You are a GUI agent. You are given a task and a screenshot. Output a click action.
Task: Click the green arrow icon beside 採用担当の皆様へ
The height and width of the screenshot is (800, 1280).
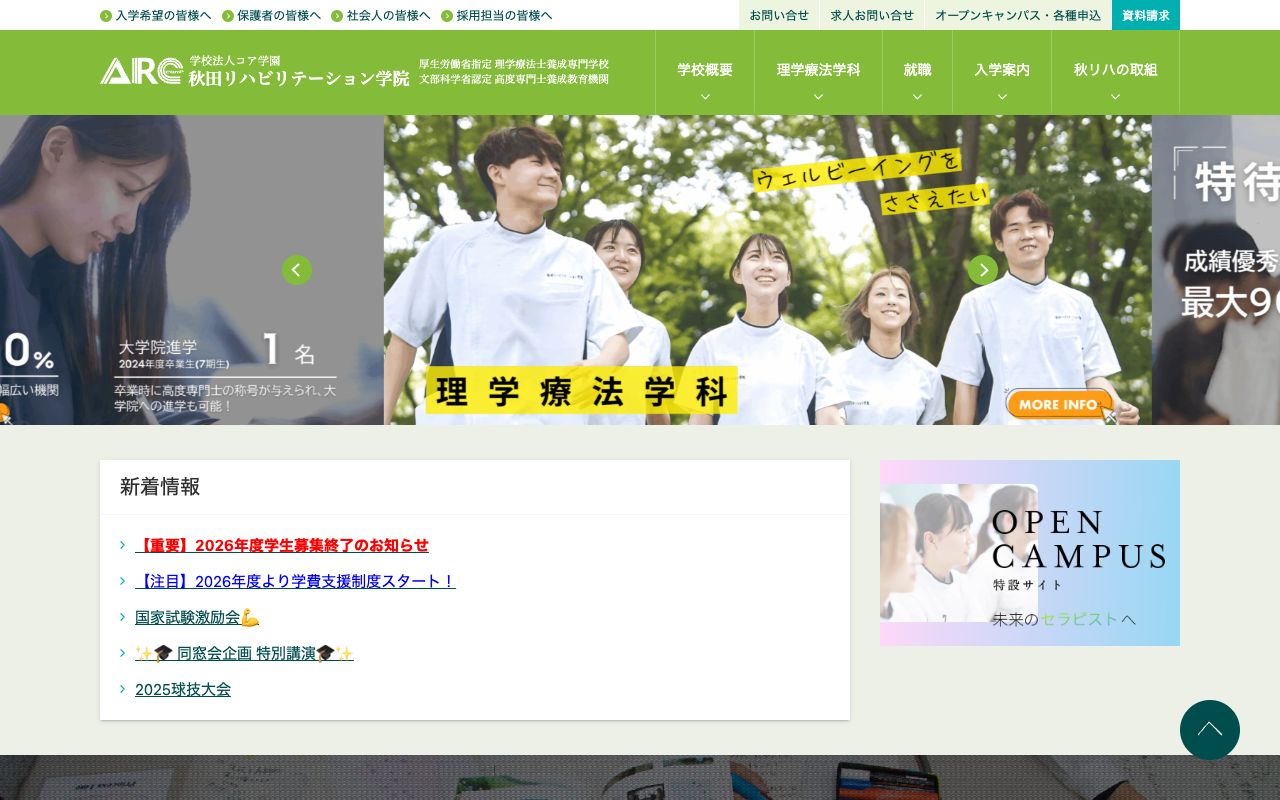pyautogui.click(x=447, y=16)
